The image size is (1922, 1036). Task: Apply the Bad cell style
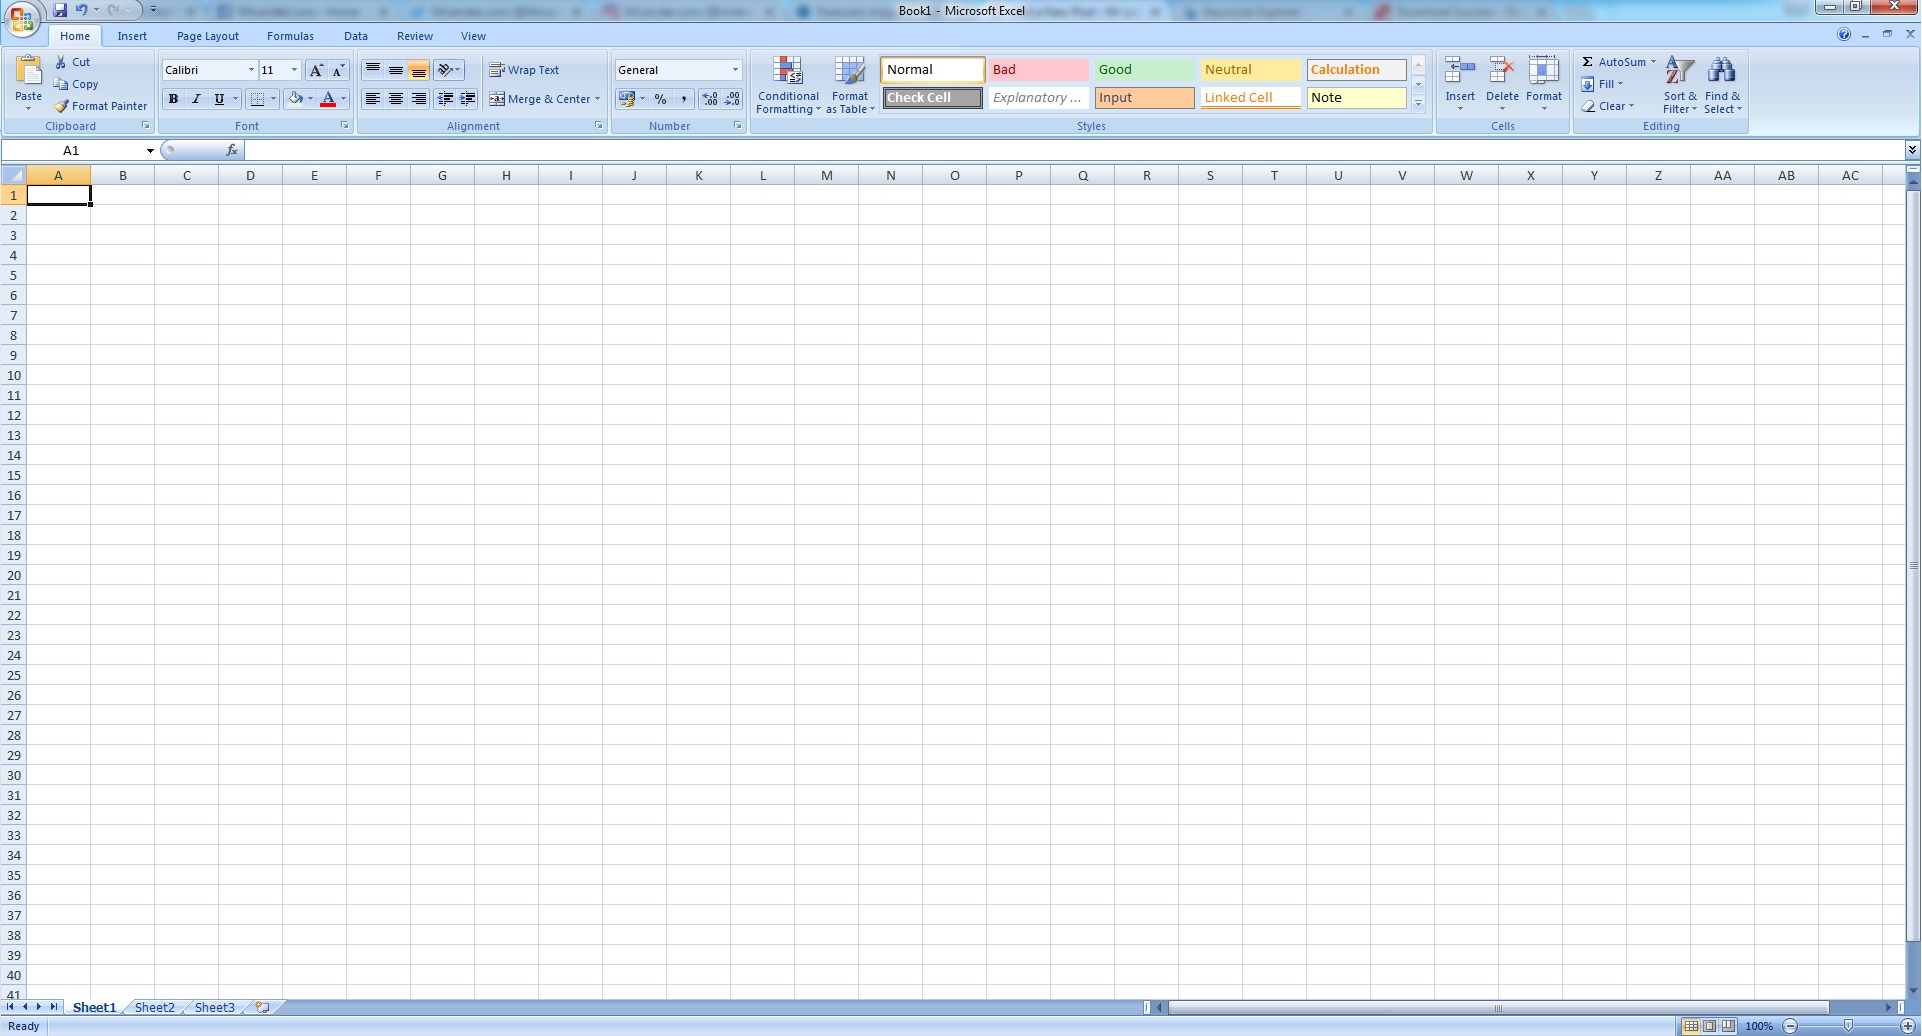1038,69
